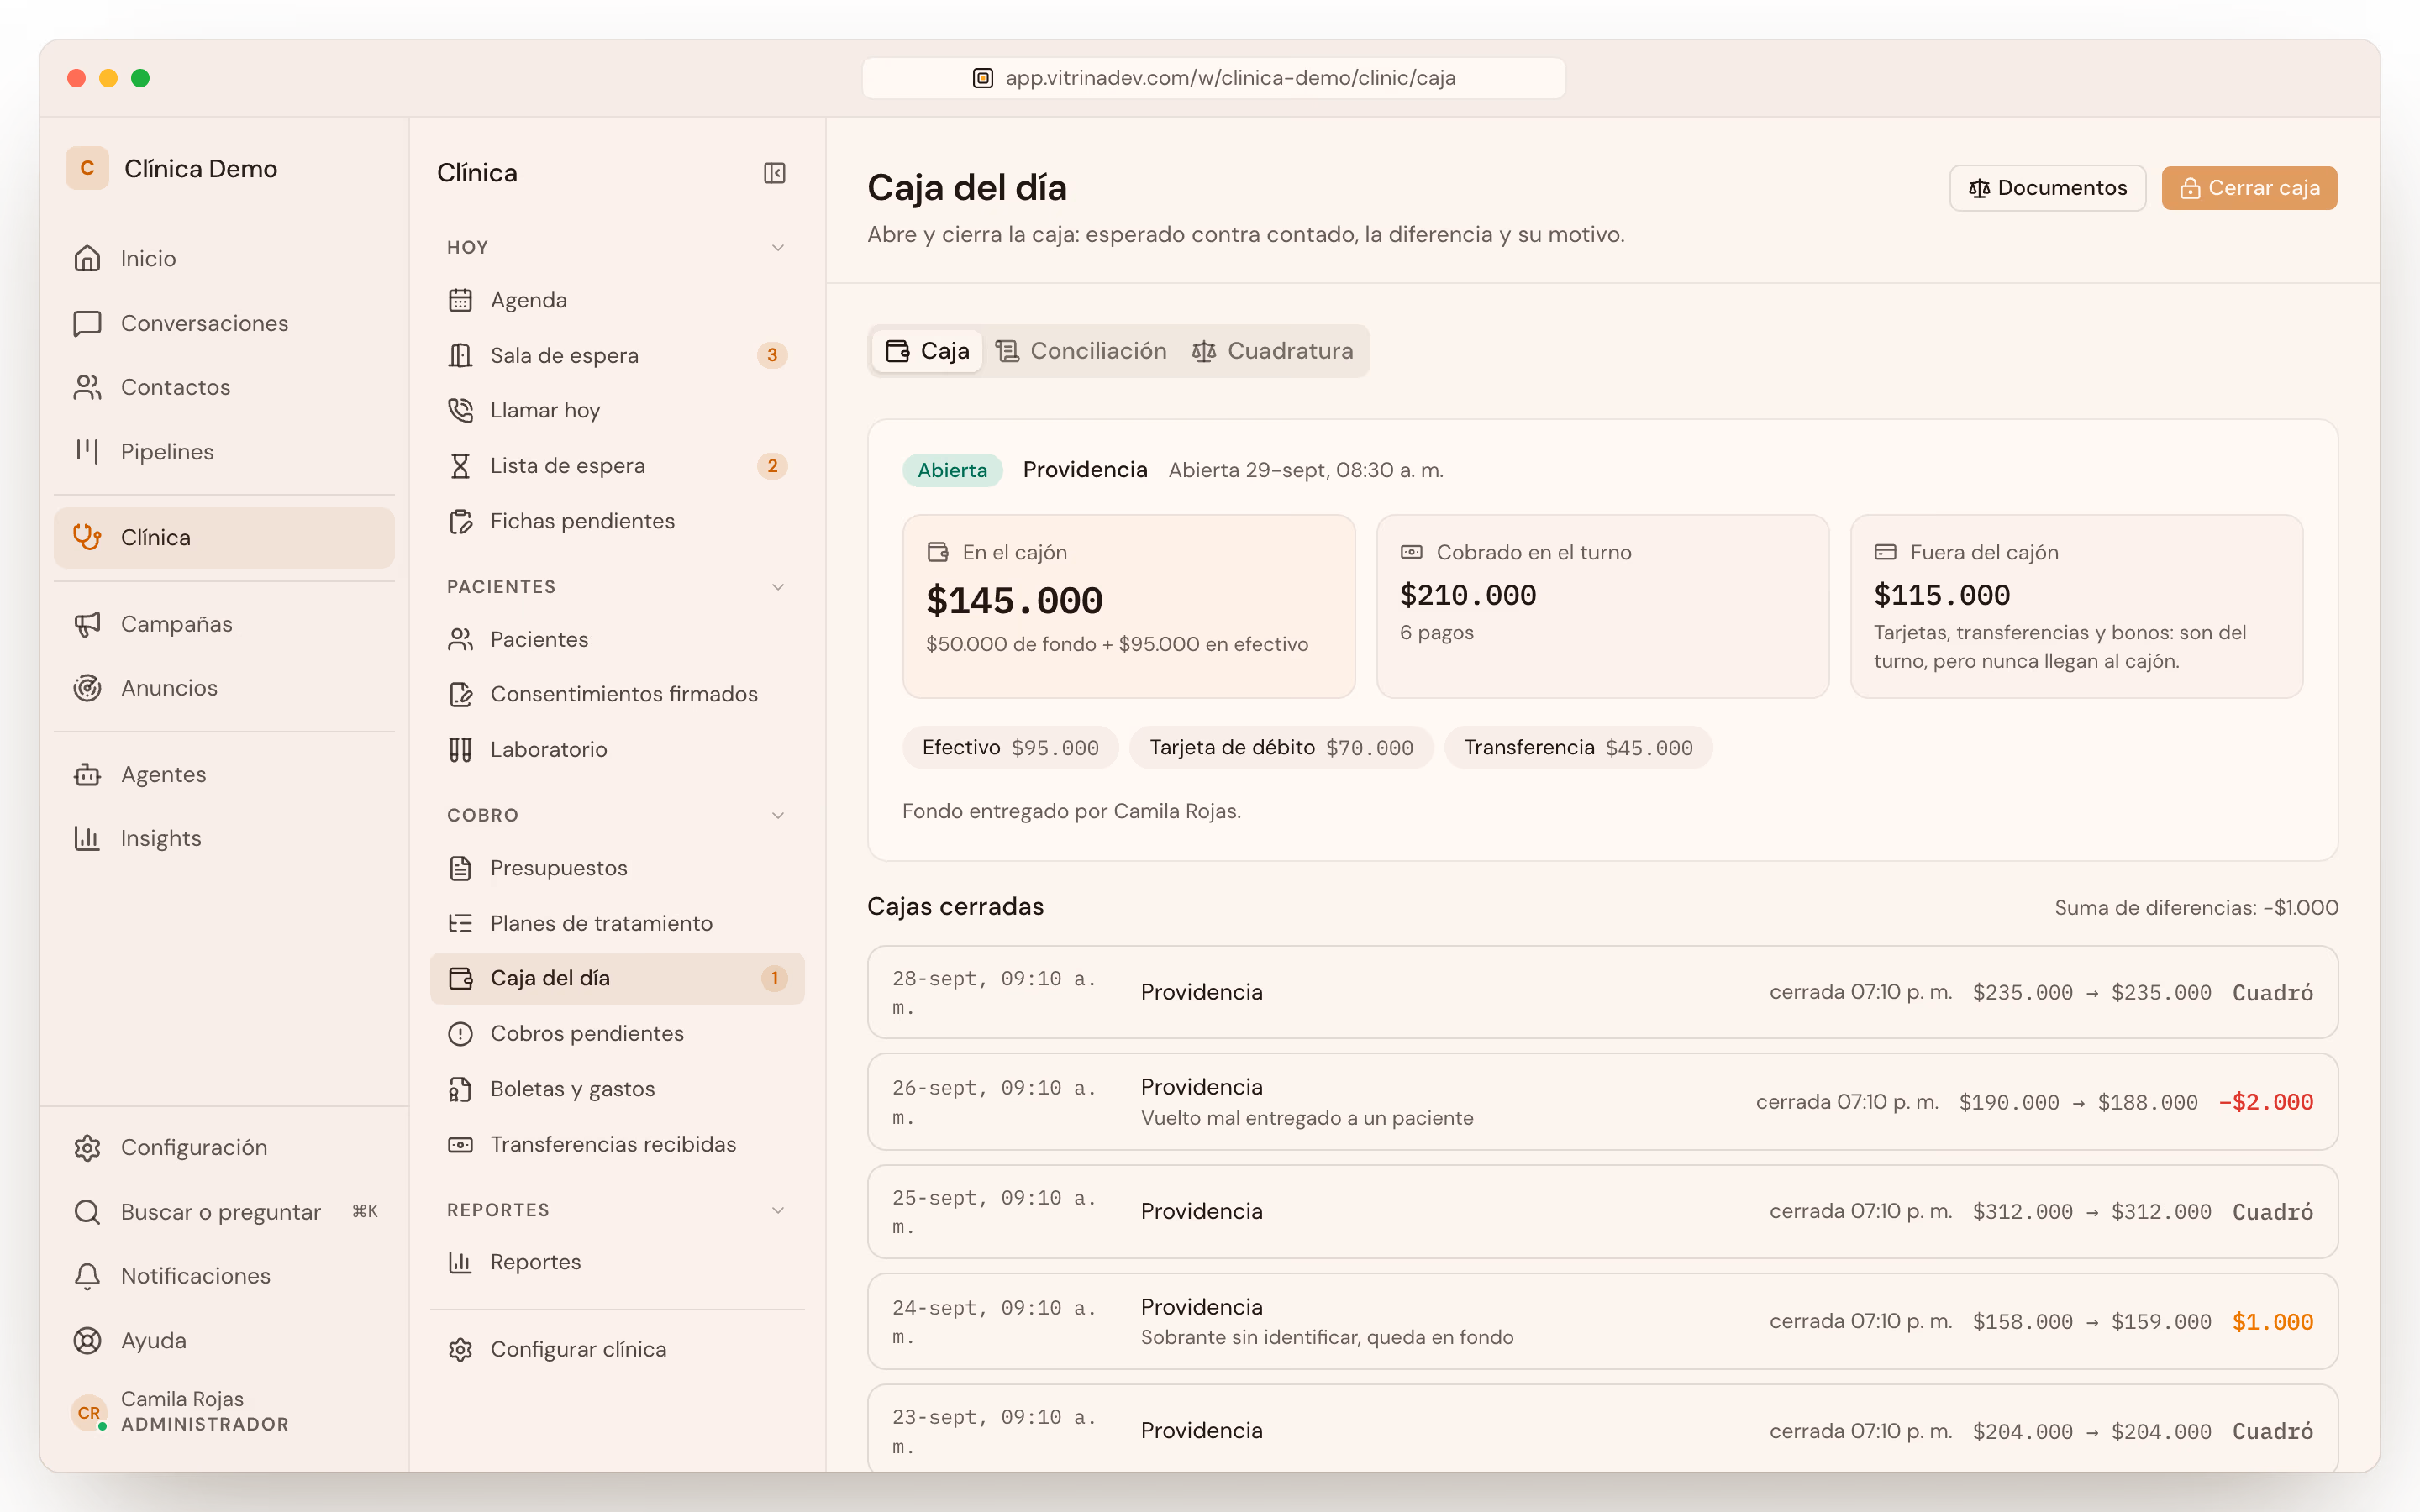
Task: Open closed caja row 26-sept
Action: tap(1602, 1101)
